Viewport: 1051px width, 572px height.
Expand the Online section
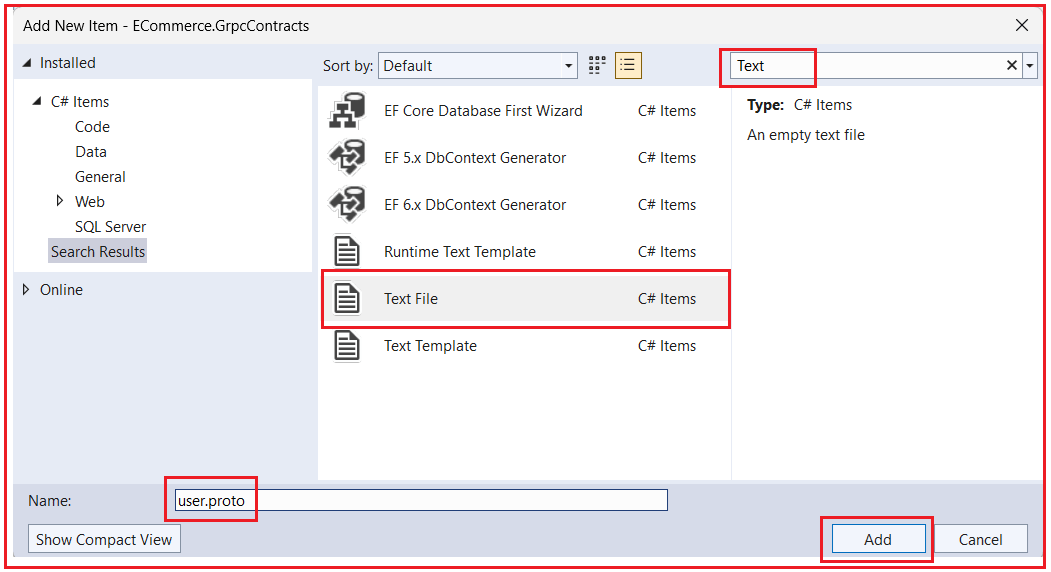26,289
